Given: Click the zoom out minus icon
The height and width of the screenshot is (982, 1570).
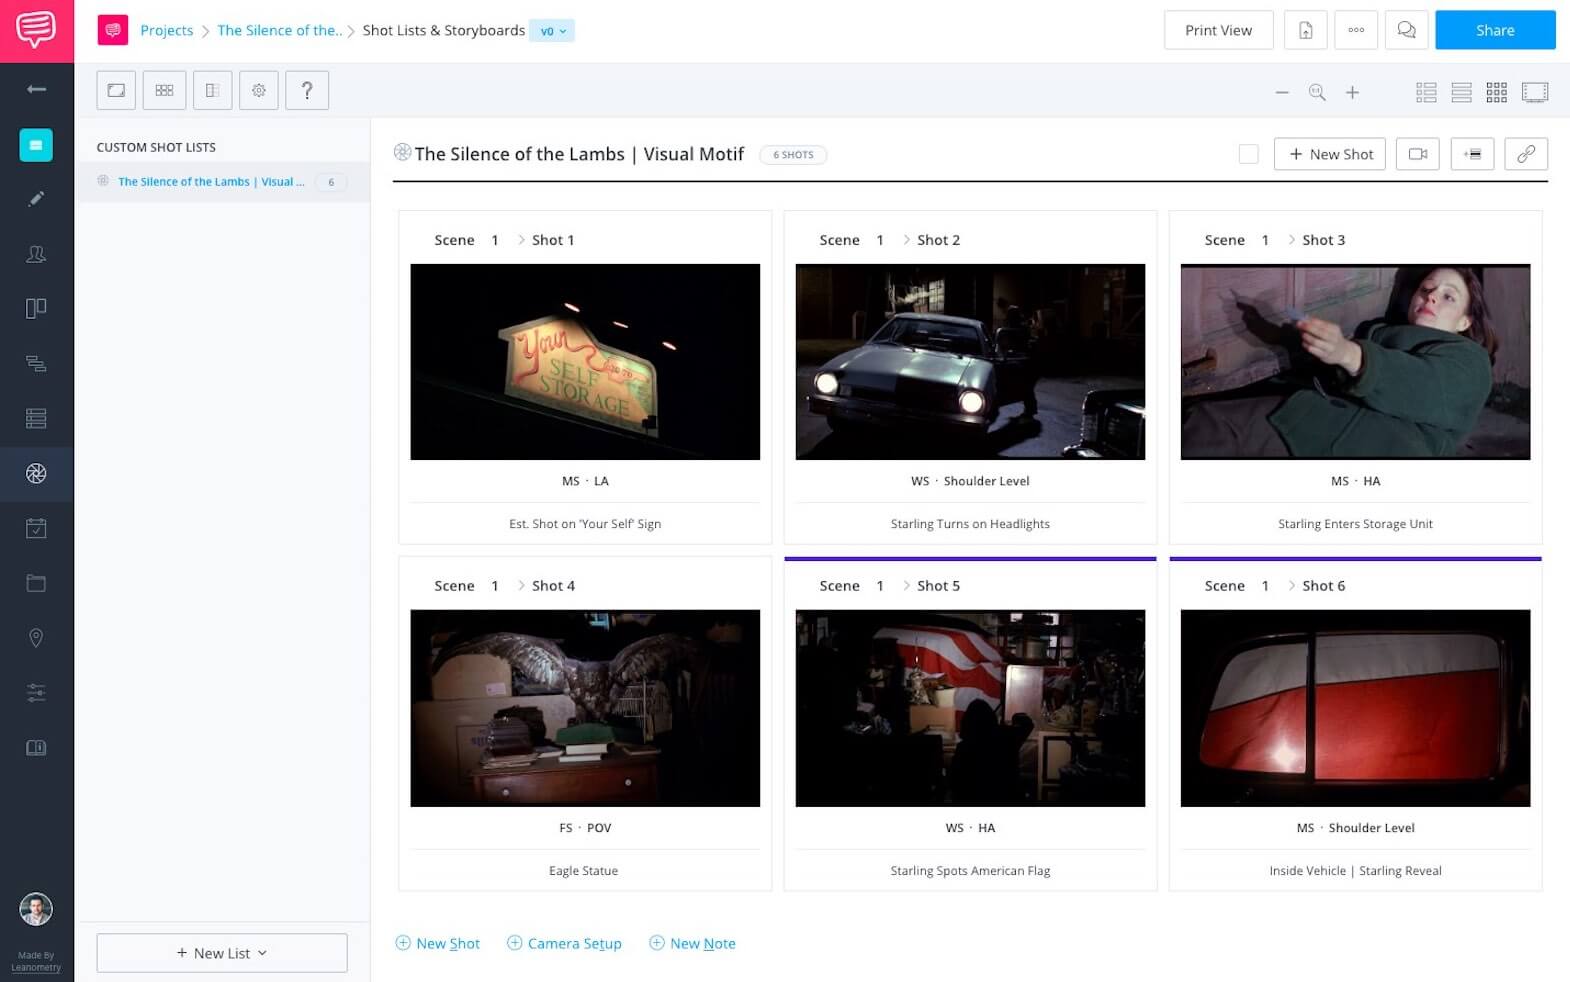Looking at the screenshot, I should click(x=1282, y=92).
